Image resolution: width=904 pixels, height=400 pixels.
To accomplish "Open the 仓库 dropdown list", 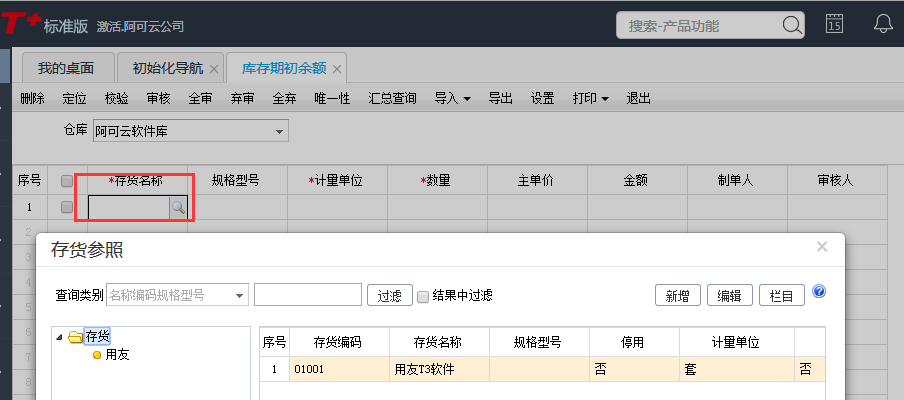I will pos(278,131).
